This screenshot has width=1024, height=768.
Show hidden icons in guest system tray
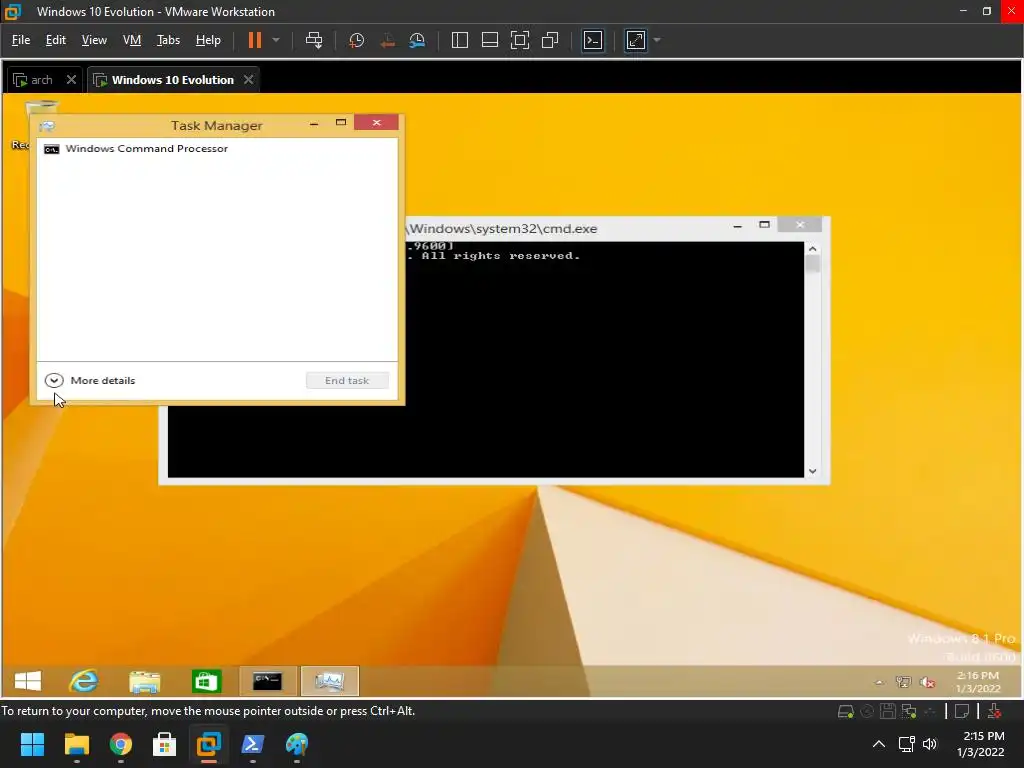(879, 682)
